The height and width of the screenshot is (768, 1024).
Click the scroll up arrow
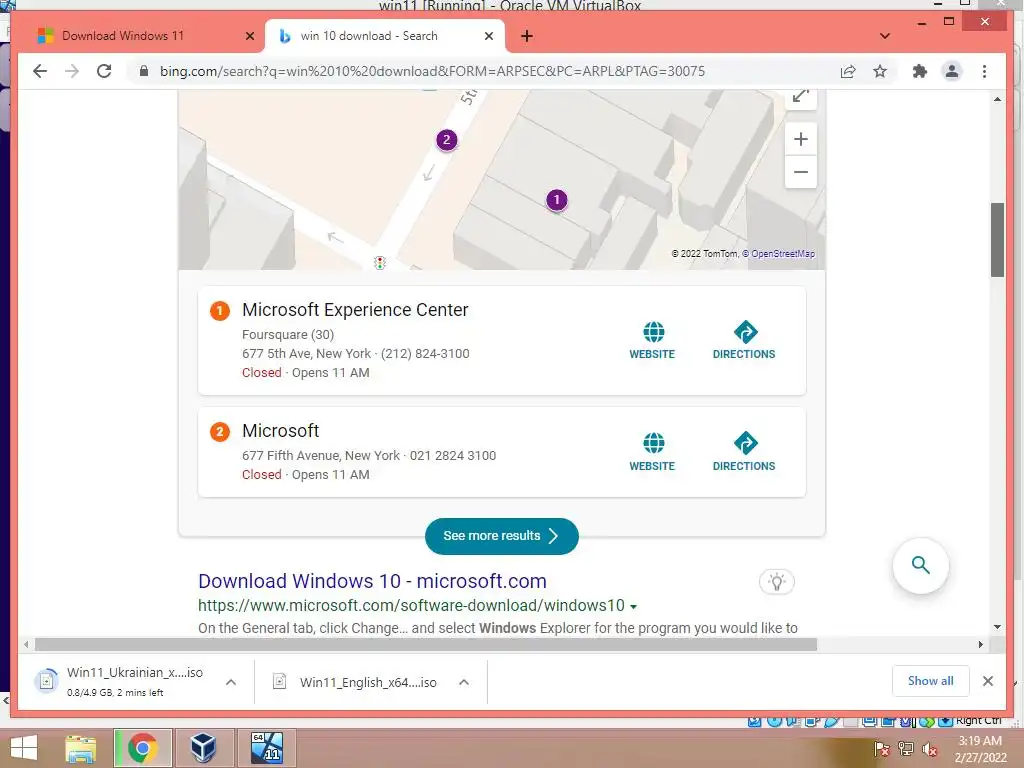click(997, 99)
